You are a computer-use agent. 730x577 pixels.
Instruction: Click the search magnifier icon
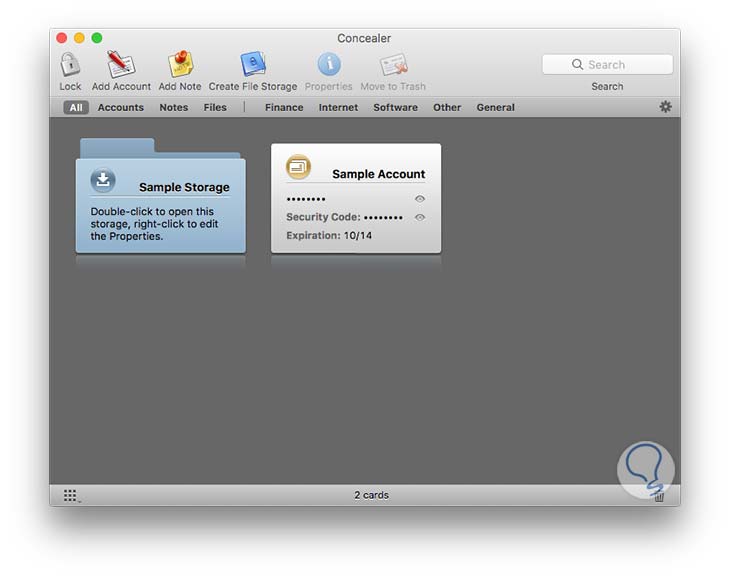[577, 65]
